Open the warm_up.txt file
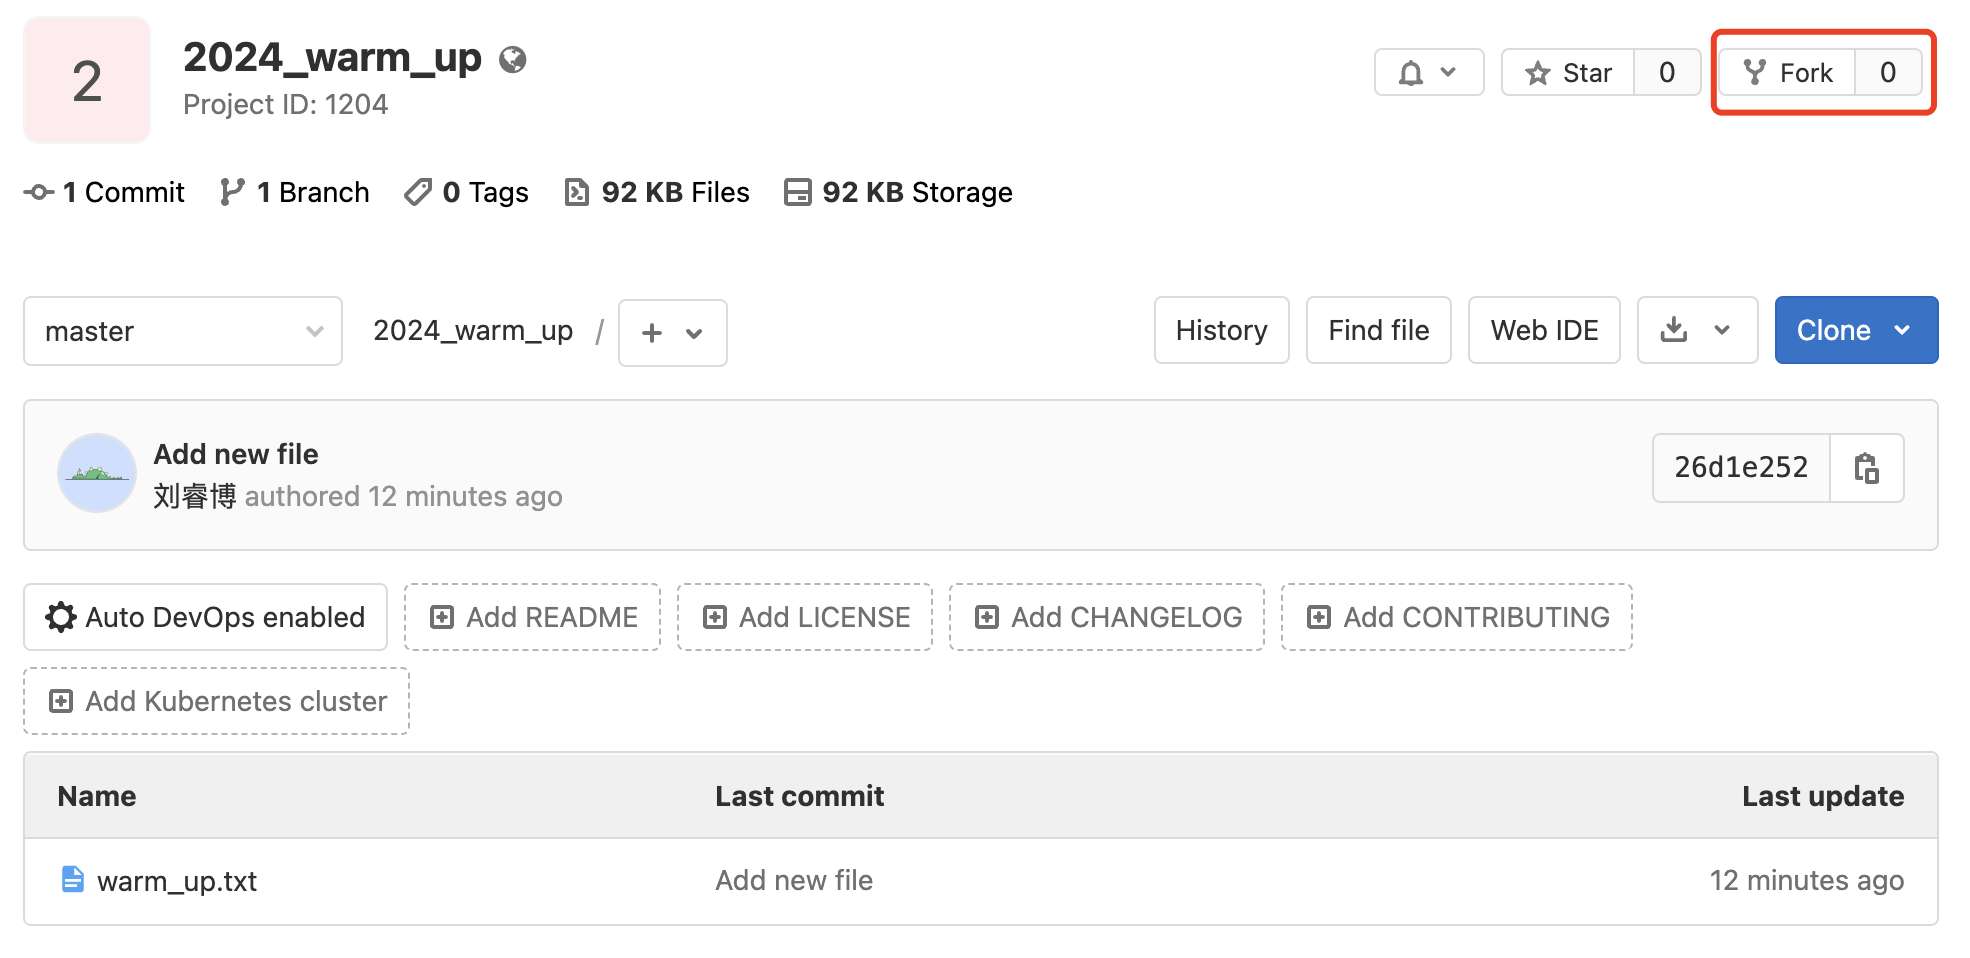1970x958 pixels. point(177,881)
